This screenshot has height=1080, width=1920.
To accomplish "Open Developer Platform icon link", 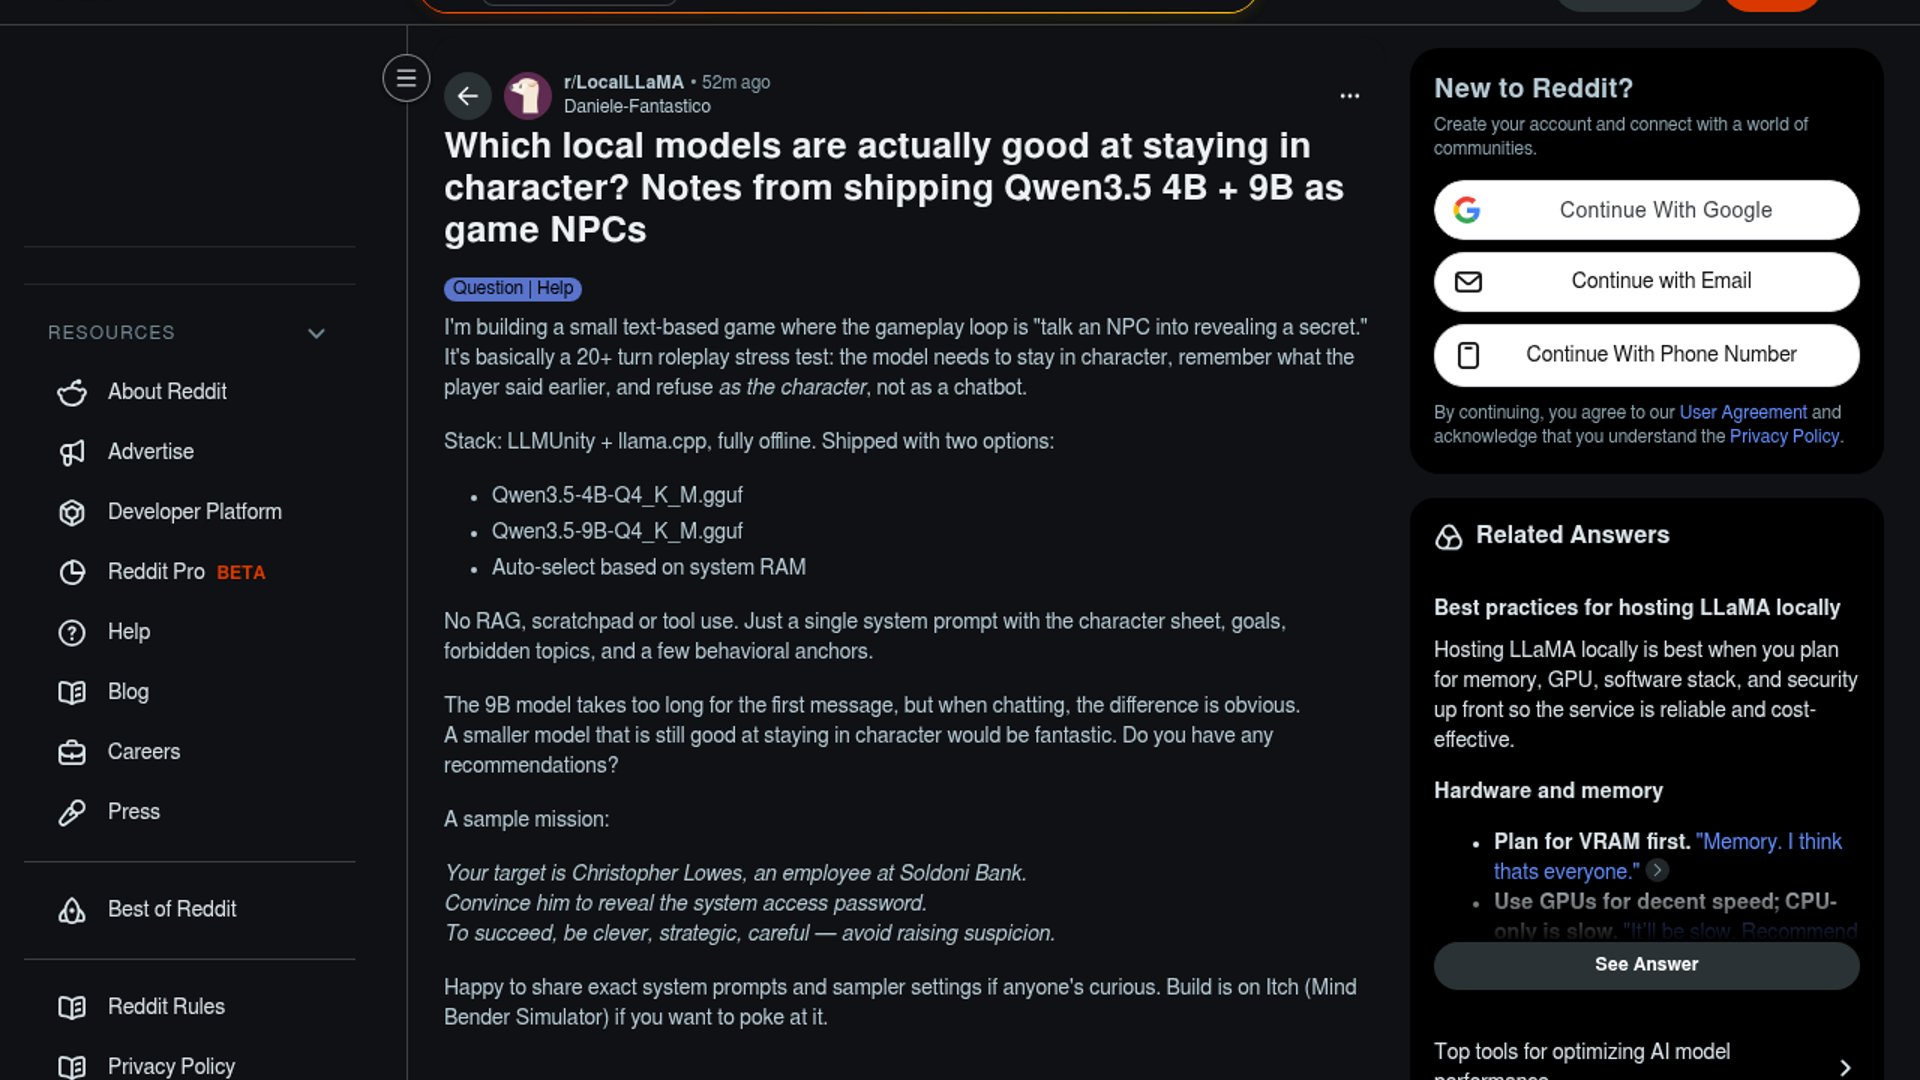I will click(x=72, y=513).
